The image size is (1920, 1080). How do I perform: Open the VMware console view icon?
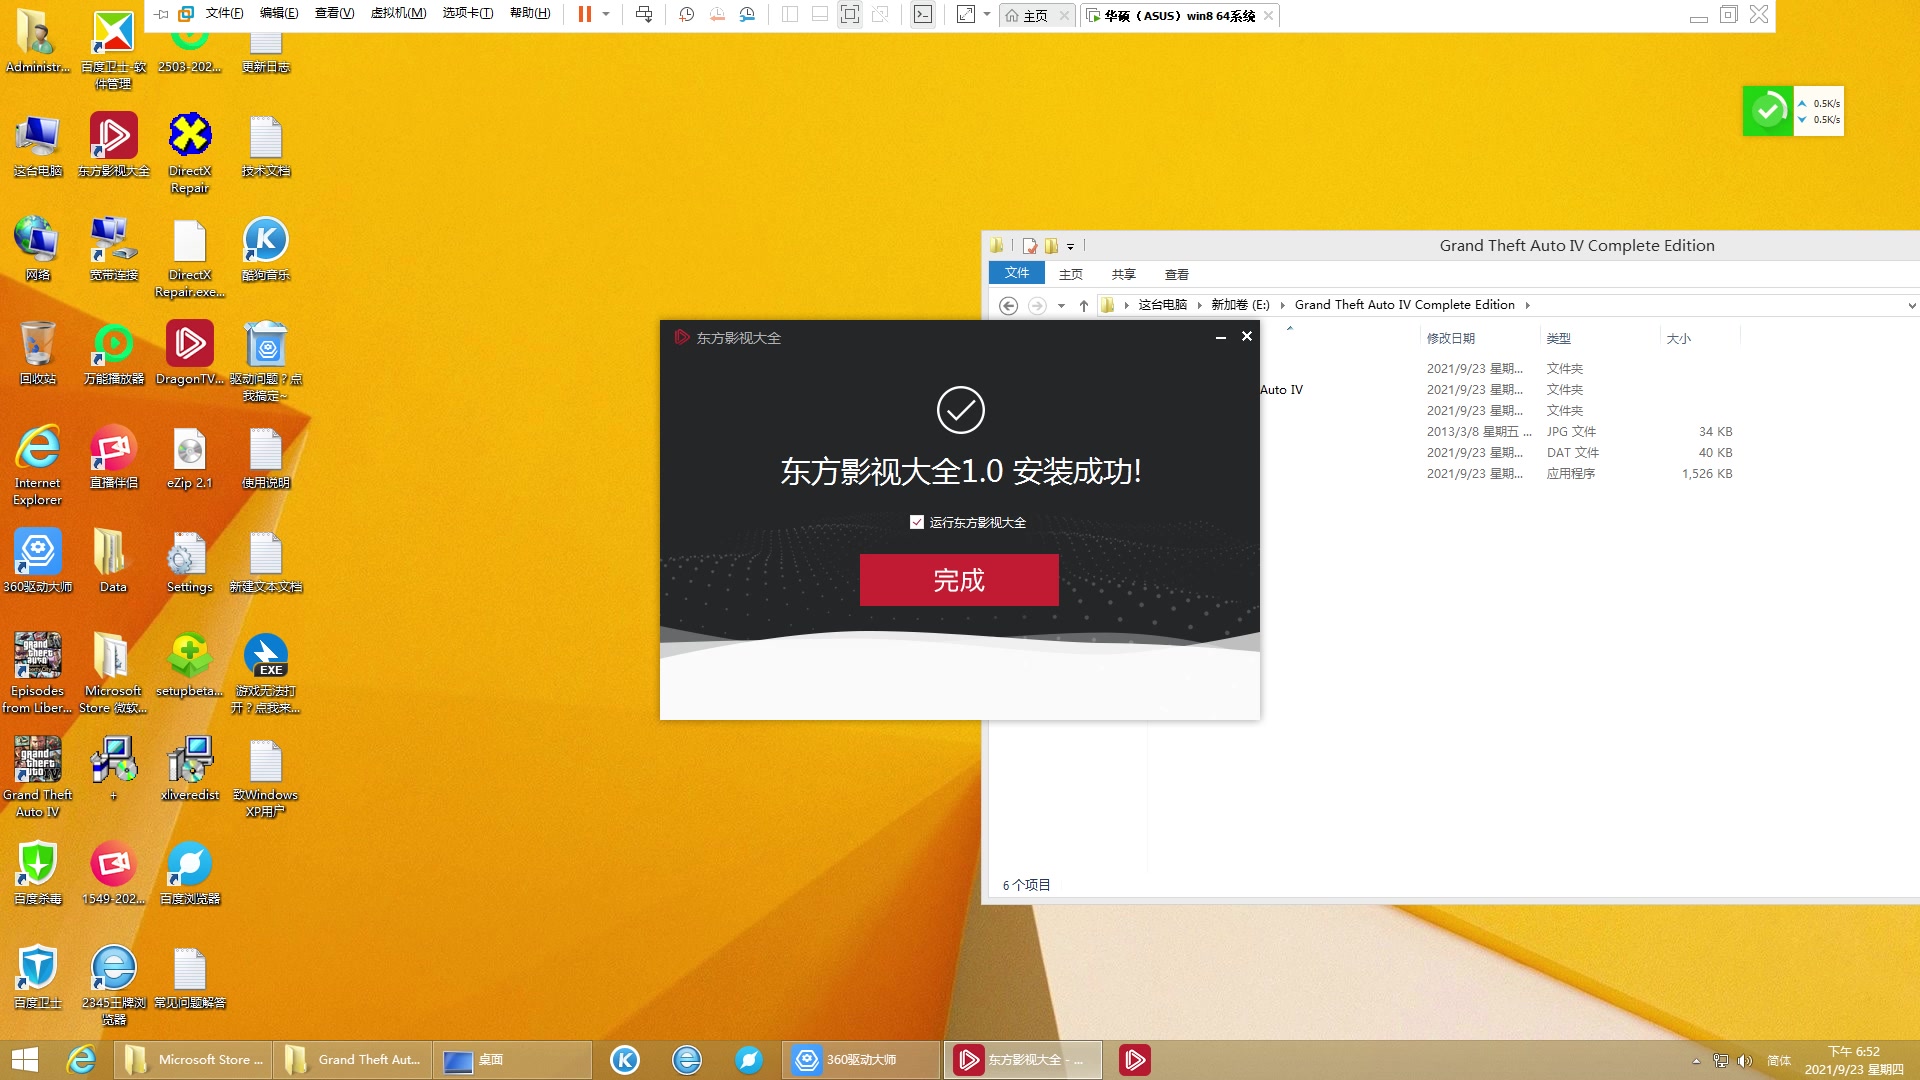(923, 14)
